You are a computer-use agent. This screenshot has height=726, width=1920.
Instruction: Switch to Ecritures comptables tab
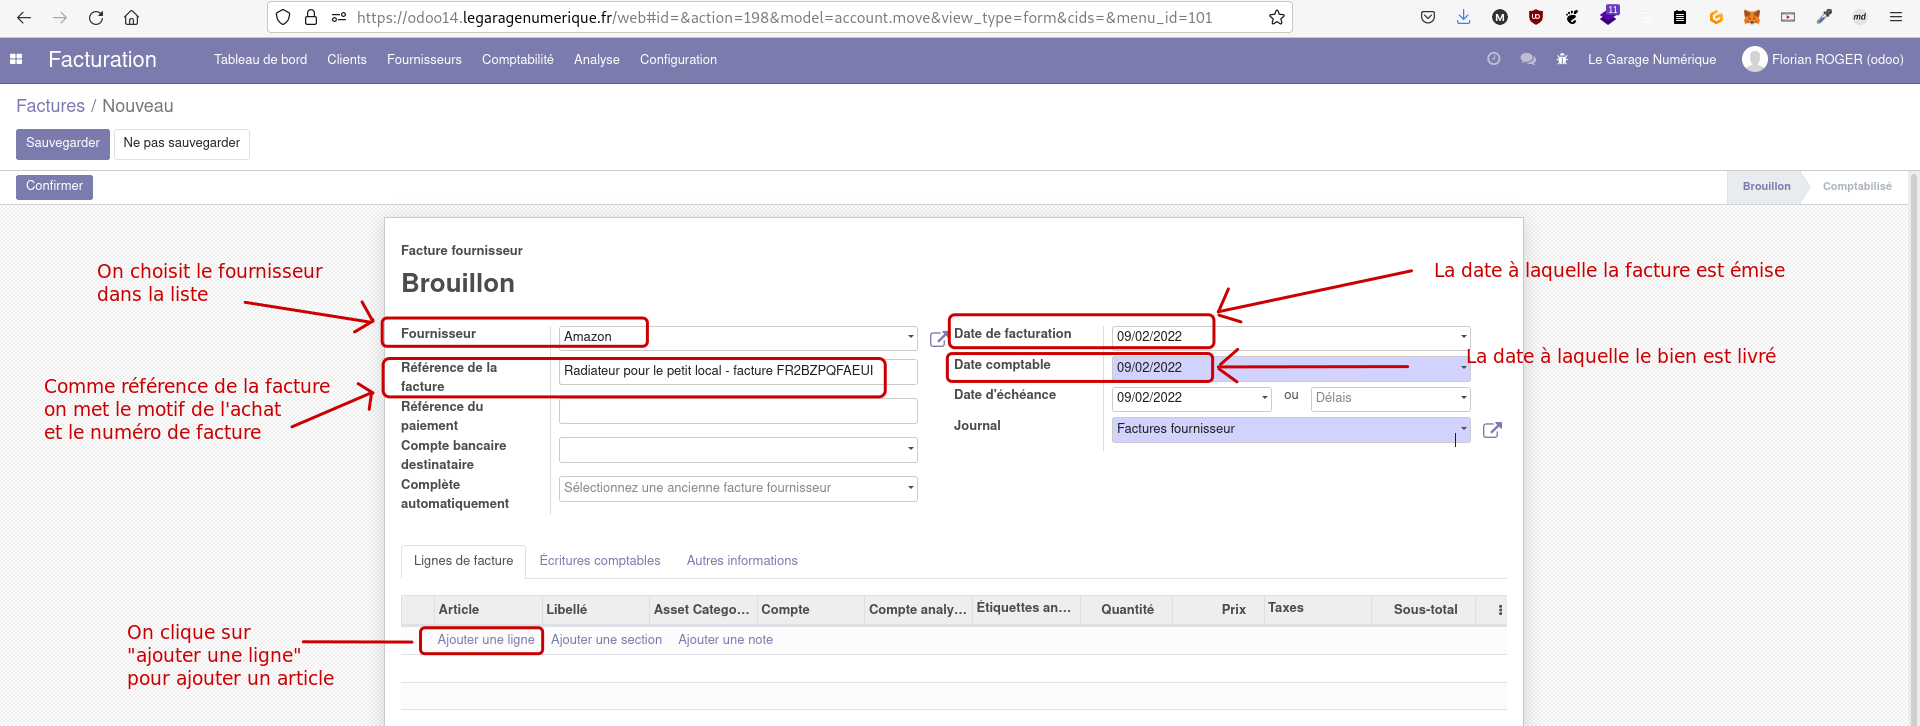599,561
